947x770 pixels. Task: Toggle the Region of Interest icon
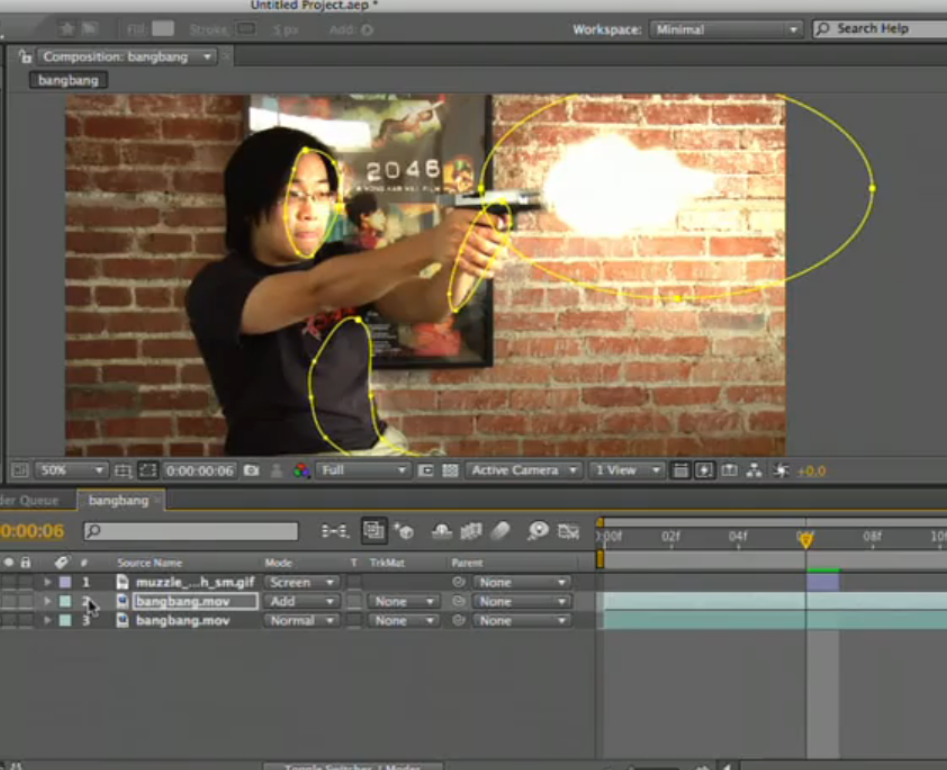point(426,470)
